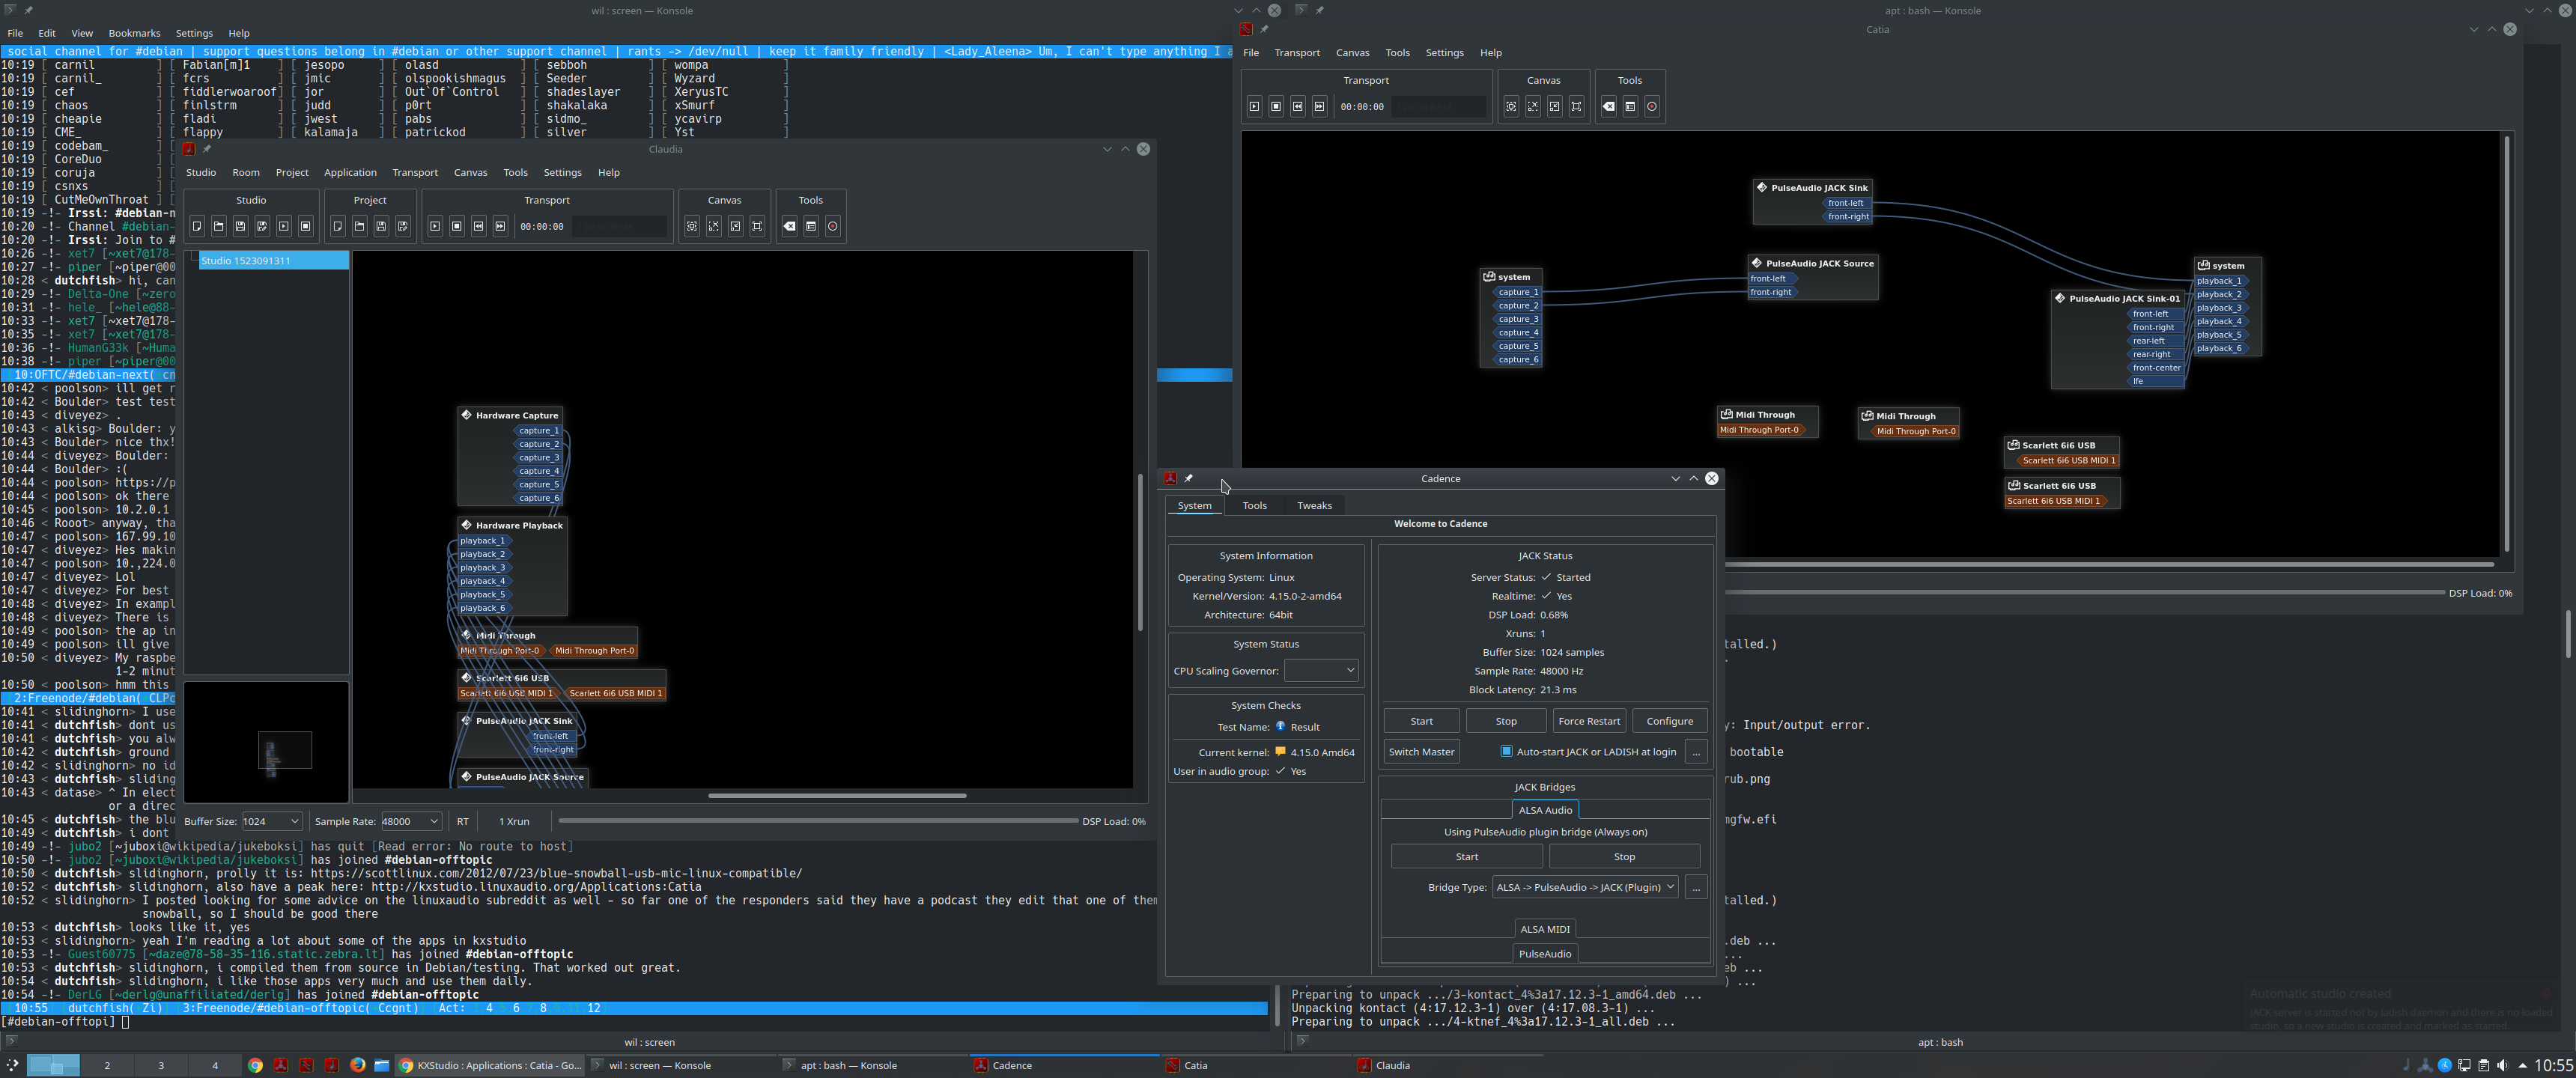Fast-forward transport in Claudia window
This screenshot has height=1078, width=2576.
500,226
